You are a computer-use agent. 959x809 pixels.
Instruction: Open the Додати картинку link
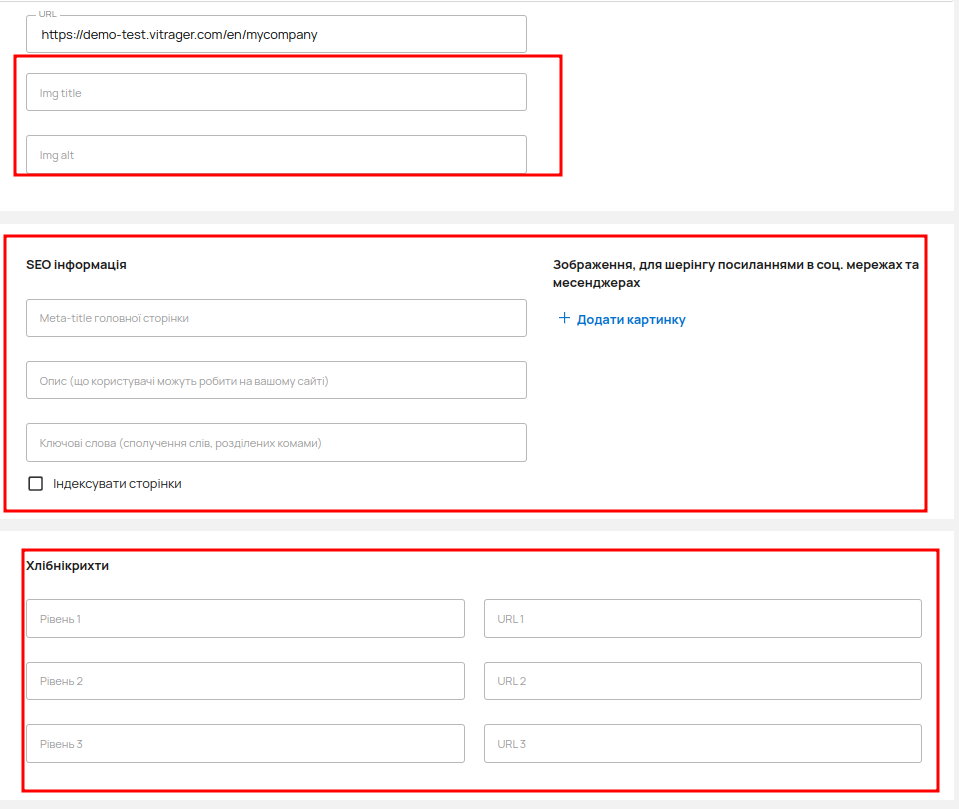[631, 320]
